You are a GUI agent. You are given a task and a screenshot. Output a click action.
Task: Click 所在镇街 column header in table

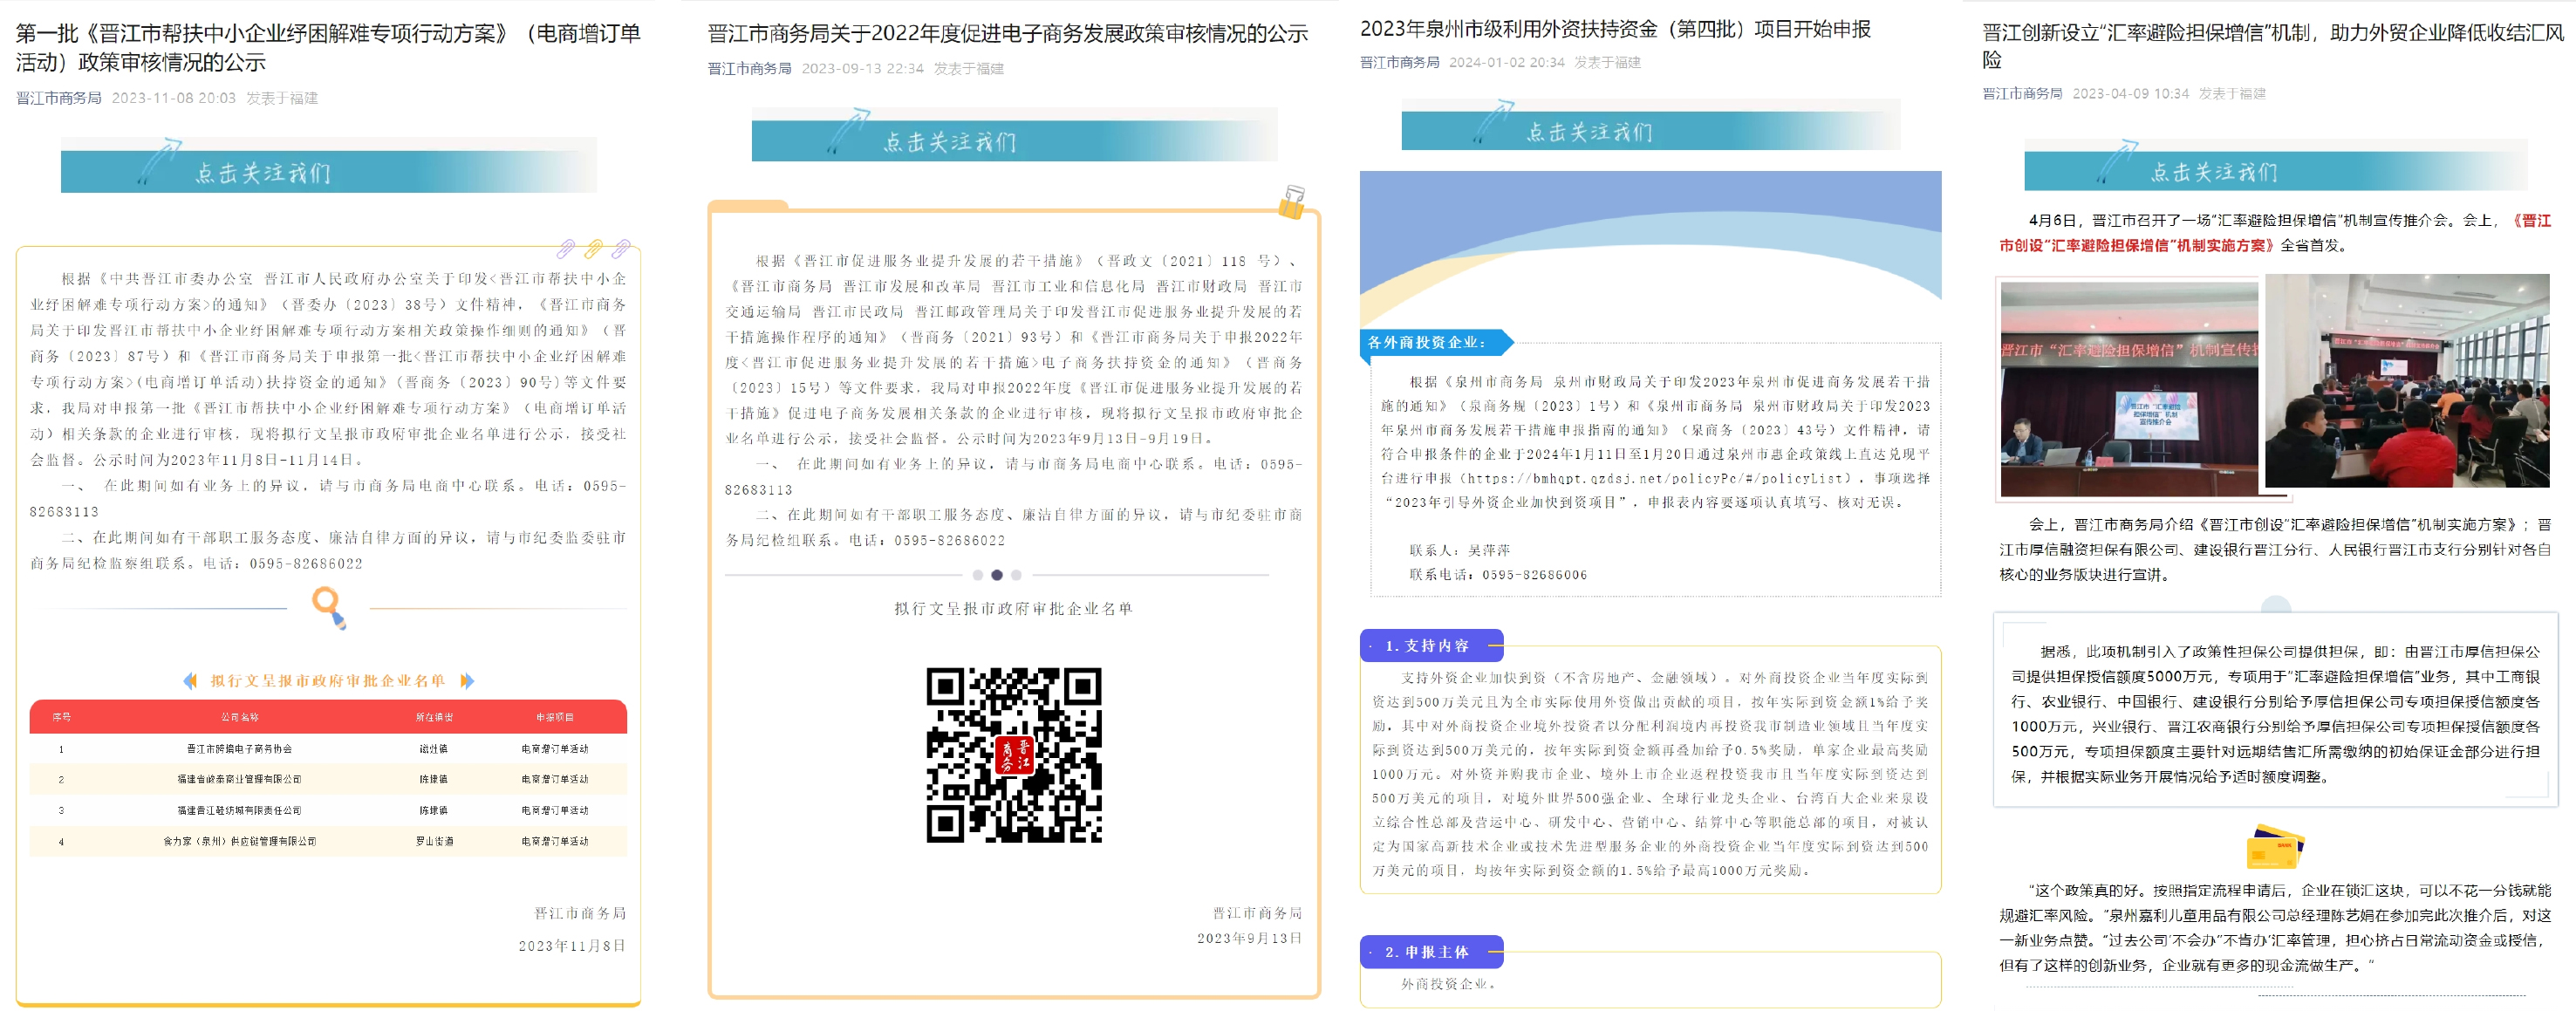point(434,717)
